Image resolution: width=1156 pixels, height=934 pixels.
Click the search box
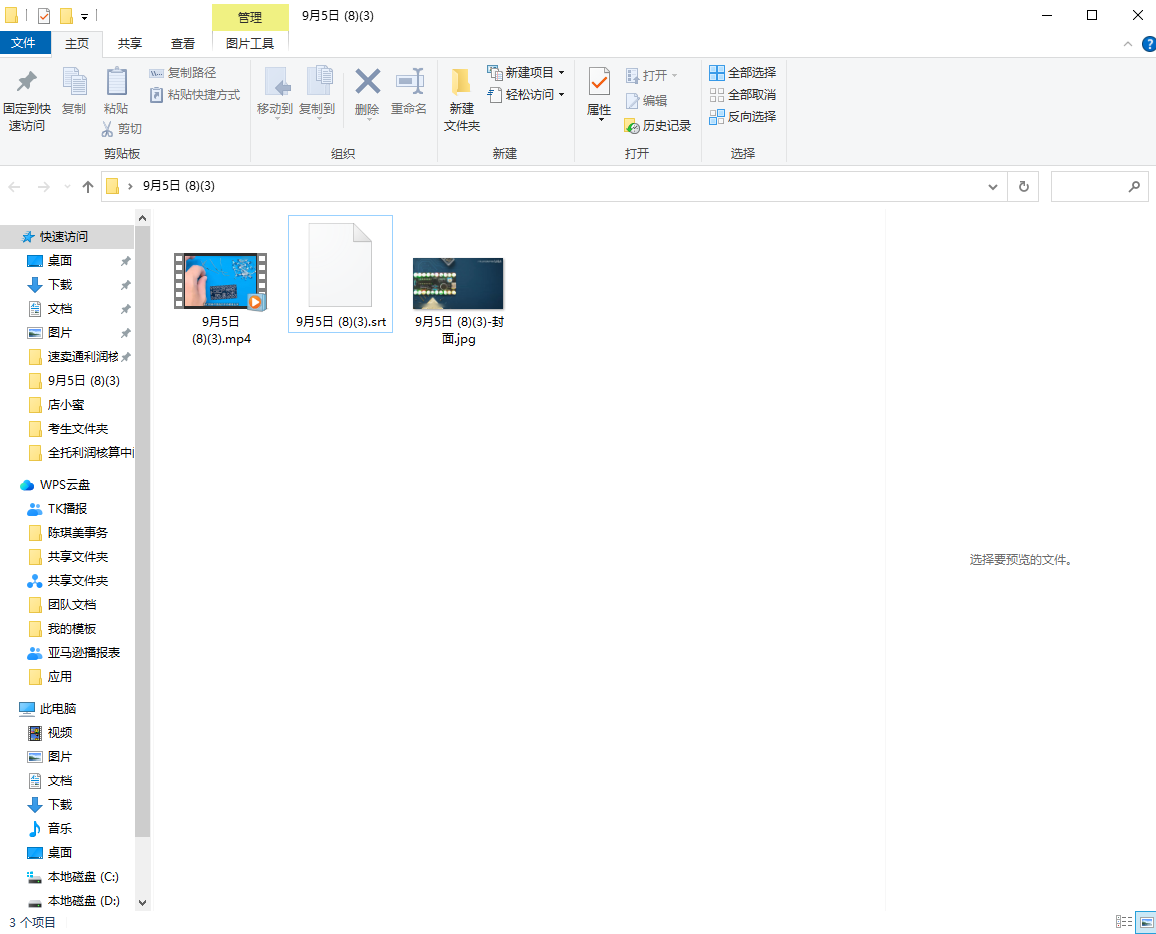point(1099,187)
